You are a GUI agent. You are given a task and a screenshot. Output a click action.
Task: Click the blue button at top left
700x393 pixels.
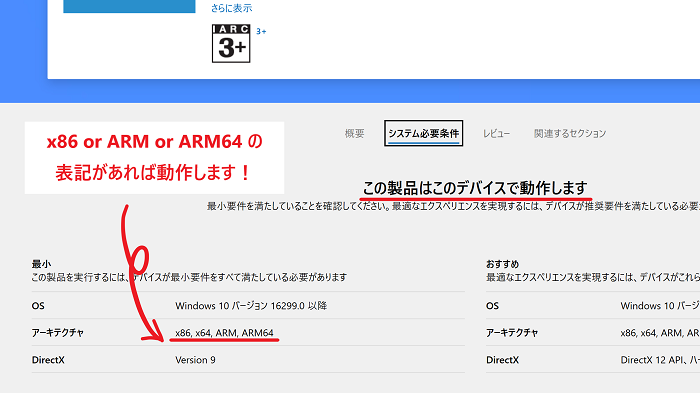point(129,6)
